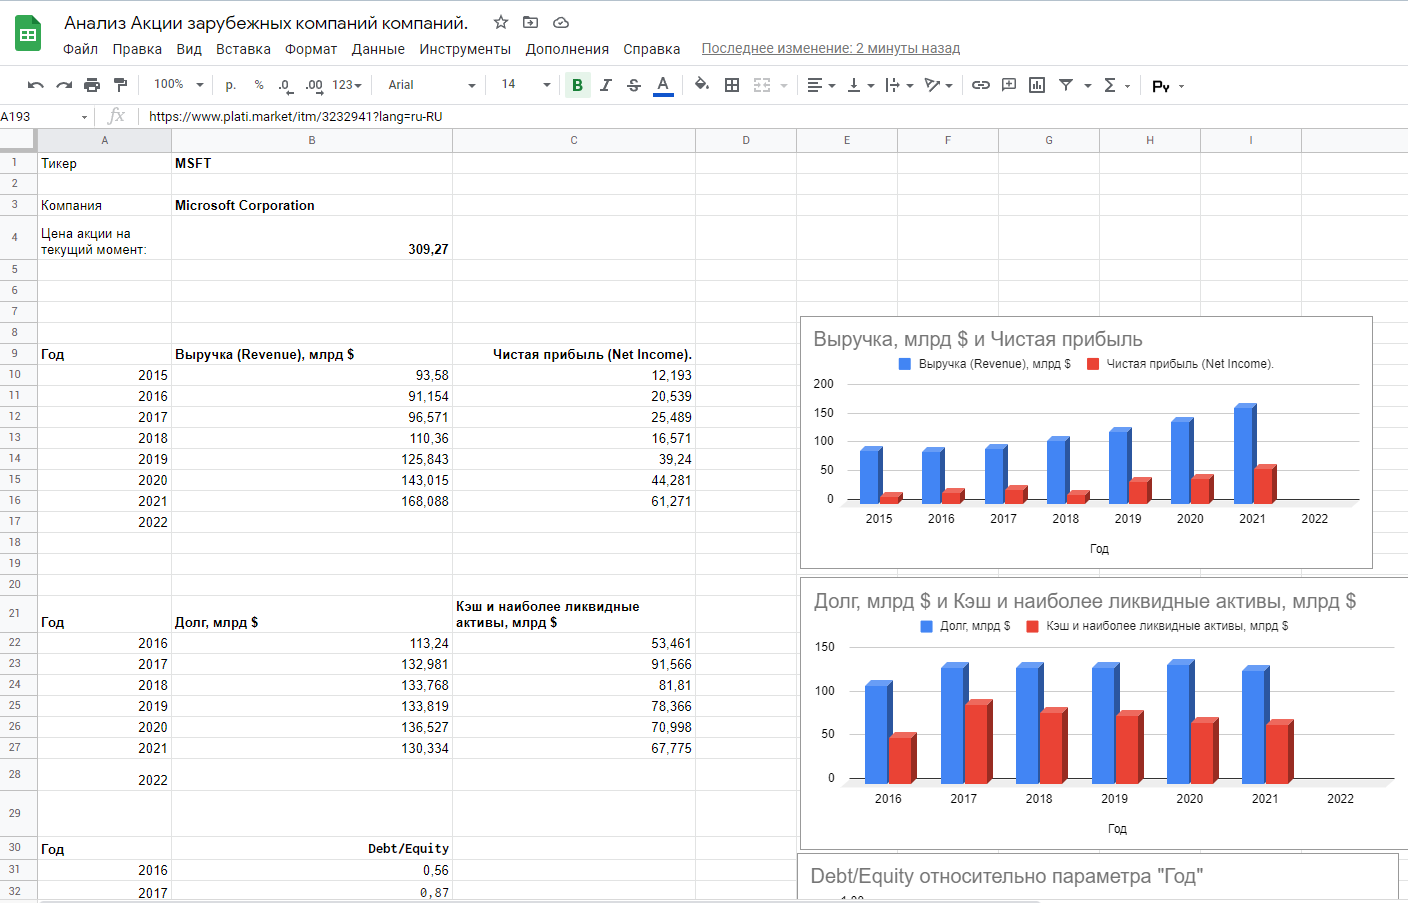Click the insert link icon
This screenshot has width=1408, height=903.
coord(981,85)
